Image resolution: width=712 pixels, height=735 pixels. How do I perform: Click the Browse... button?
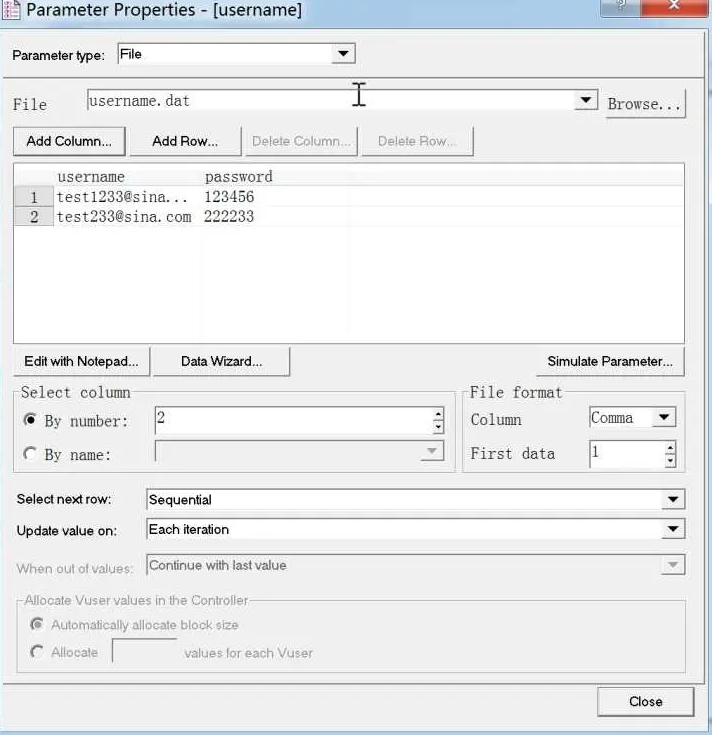(645, 104)
